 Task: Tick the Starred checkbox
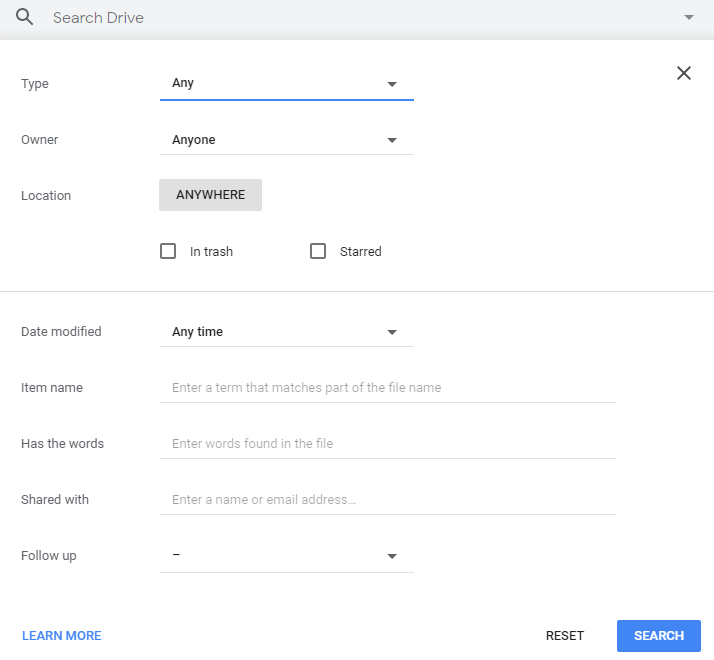pos(318,251)
